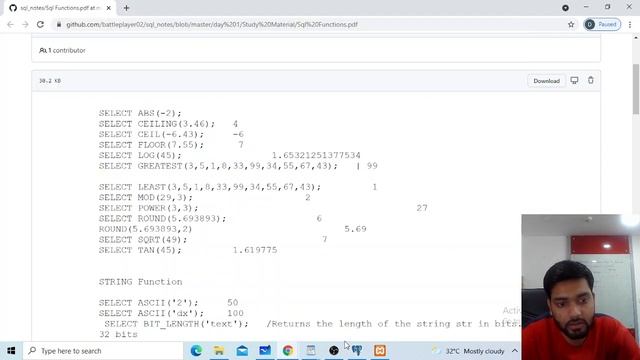Open the calculator-like taskbar icon
The width and height of the screenshot is (640, 360).
pos(311,350)
